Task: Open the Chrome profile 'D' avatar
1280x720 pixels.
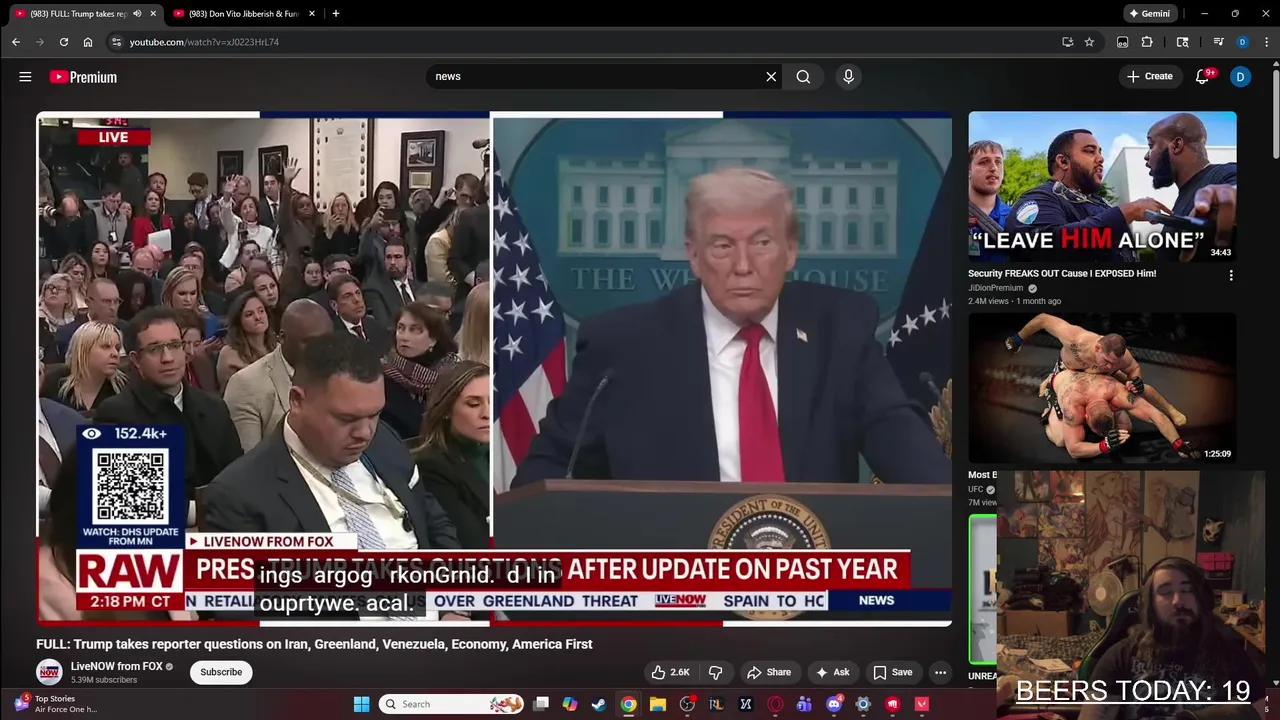Action: pos(1242,42)
